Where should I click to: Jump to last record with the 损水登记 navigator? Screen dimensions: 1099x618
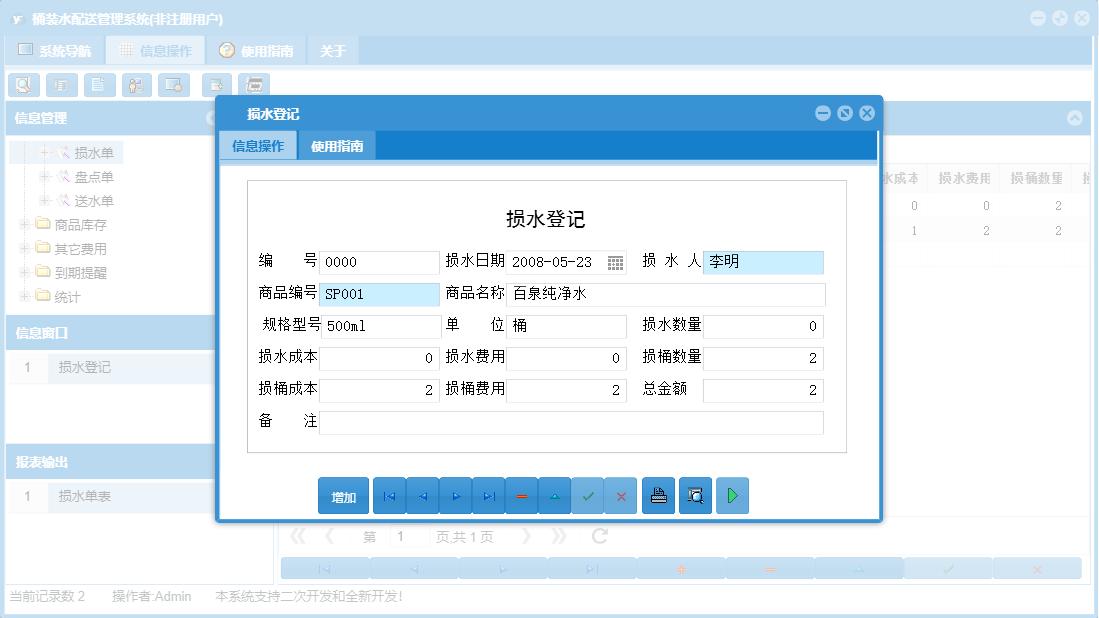click(488, 495)
